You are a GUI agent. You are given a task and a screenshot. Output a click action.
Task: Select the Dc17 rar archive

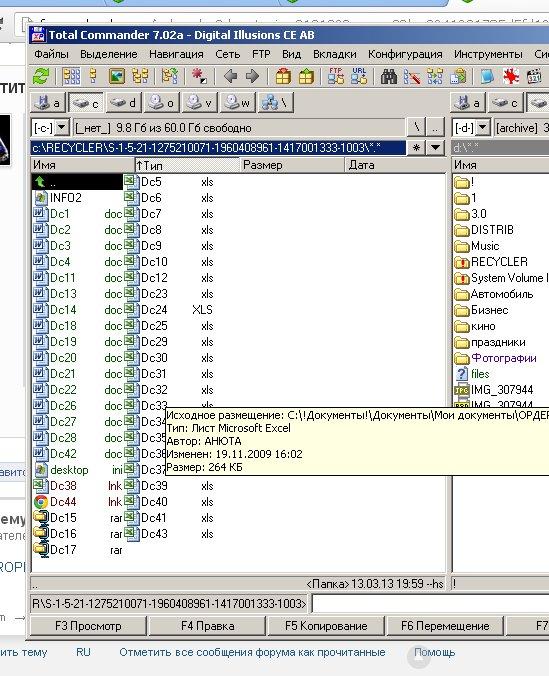(63, 550)
